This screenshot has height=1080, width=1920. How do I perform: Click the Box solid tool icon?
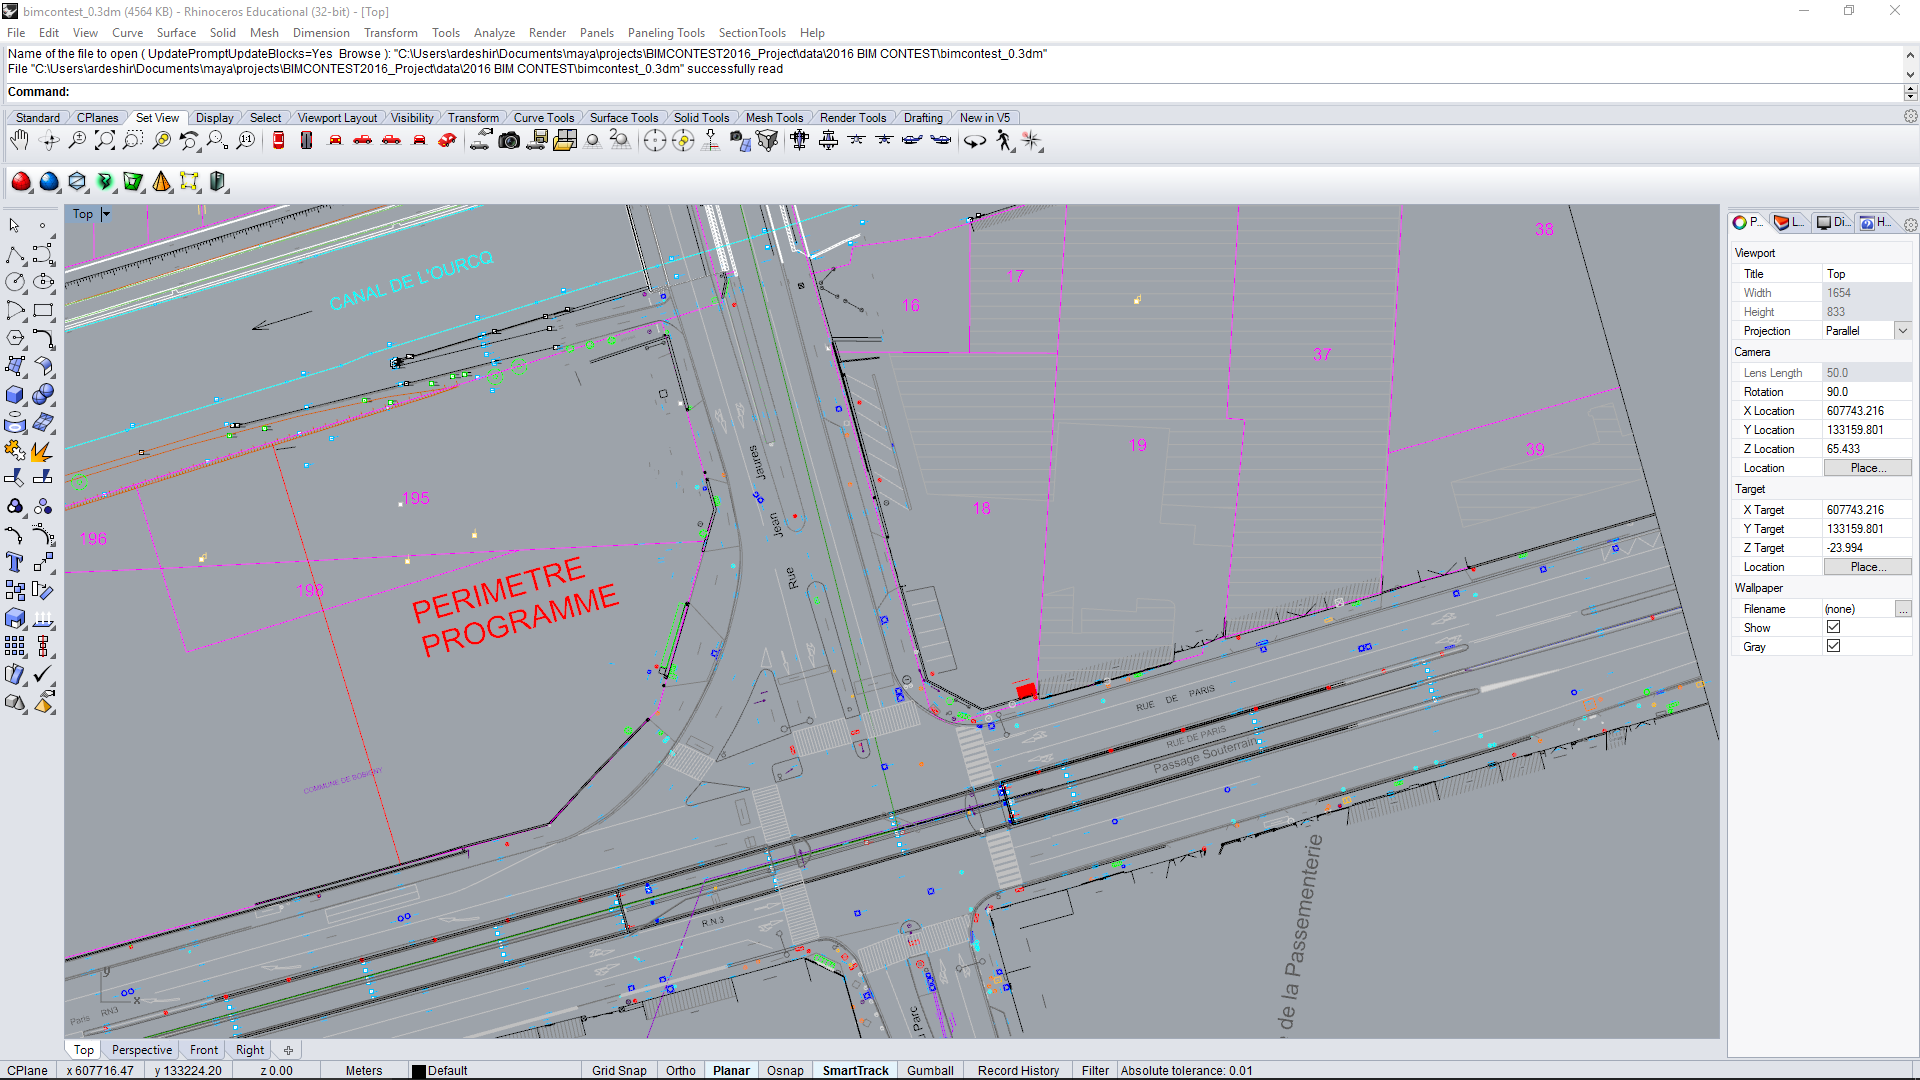tap(15, 395)
